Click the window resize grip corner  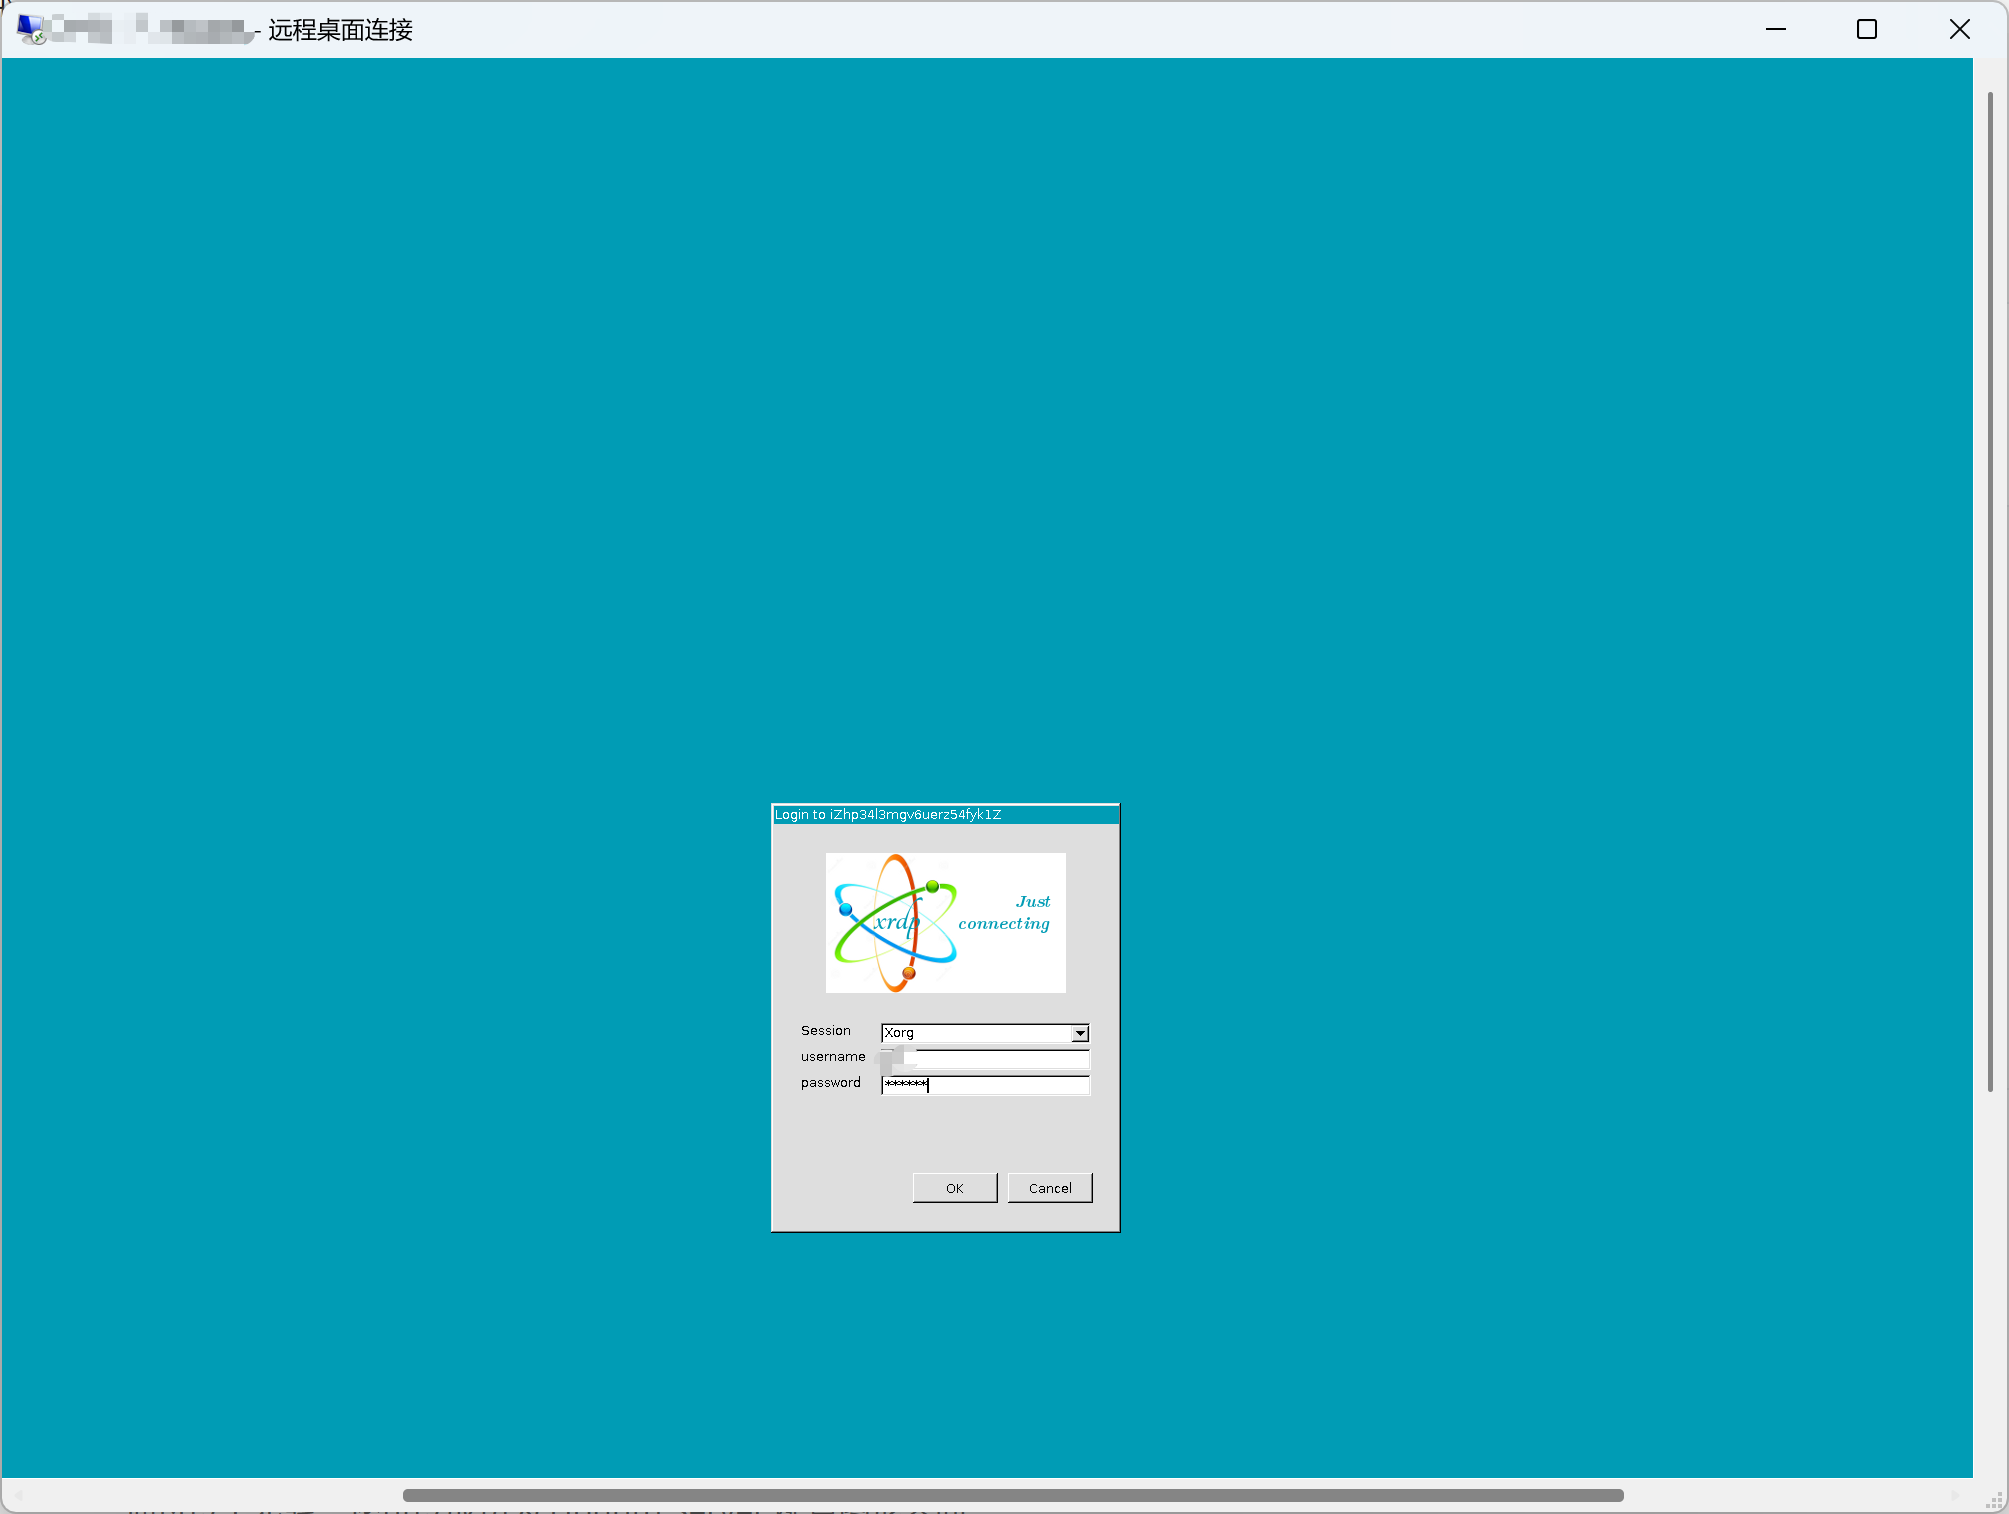tap(1994, 1501)
